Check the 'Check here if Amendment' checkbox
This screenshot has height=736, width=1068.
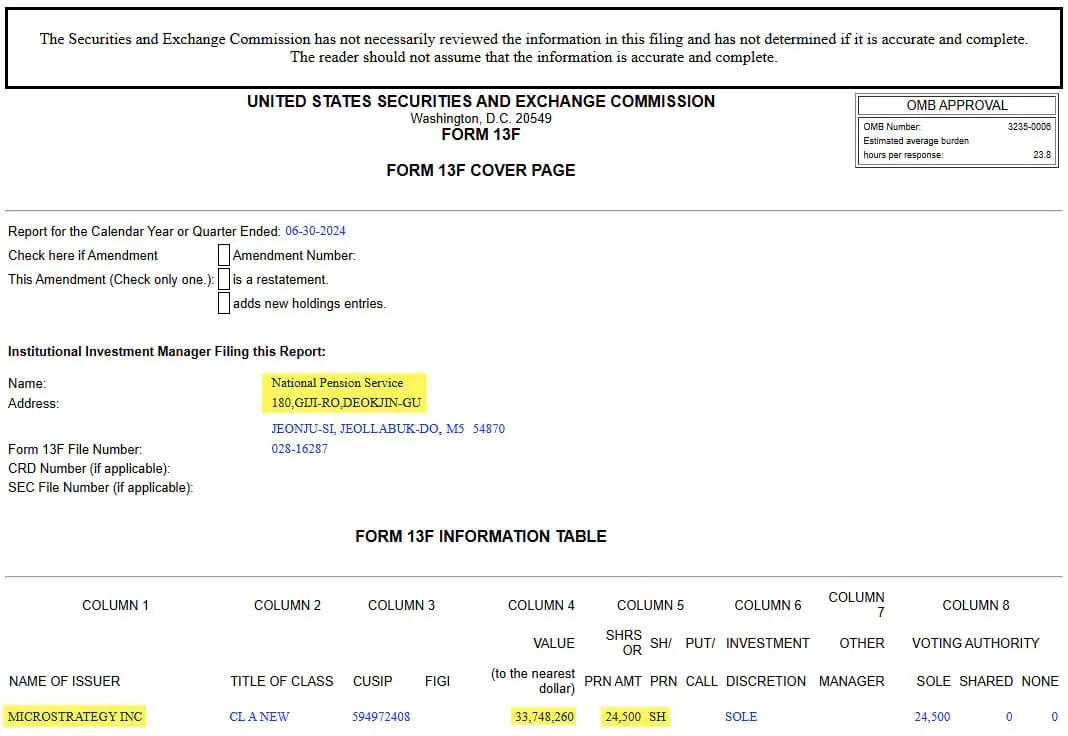223,255
